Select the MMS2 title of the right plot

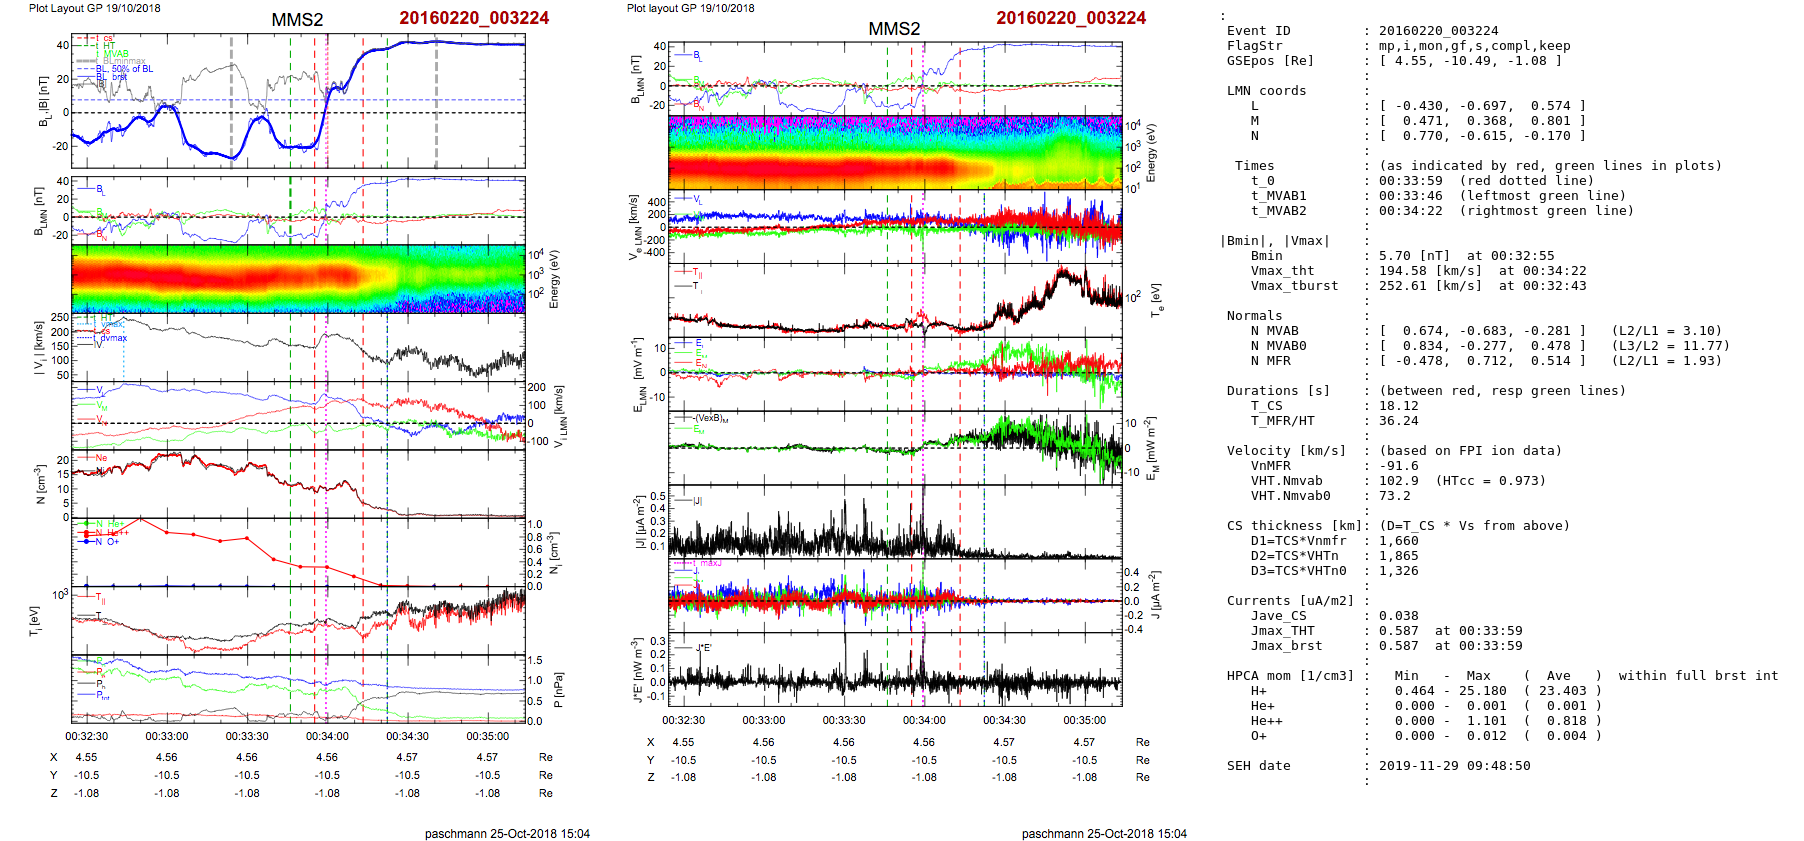tap(894, 29)
